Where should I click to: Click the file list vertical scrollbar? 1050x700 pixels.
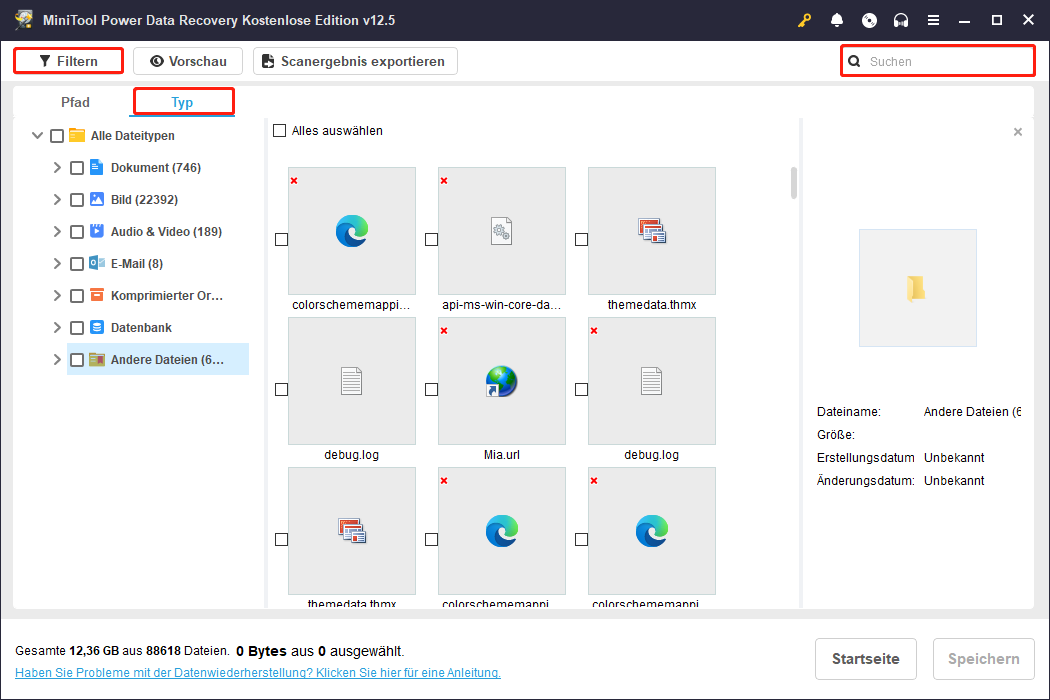point(794,183)
